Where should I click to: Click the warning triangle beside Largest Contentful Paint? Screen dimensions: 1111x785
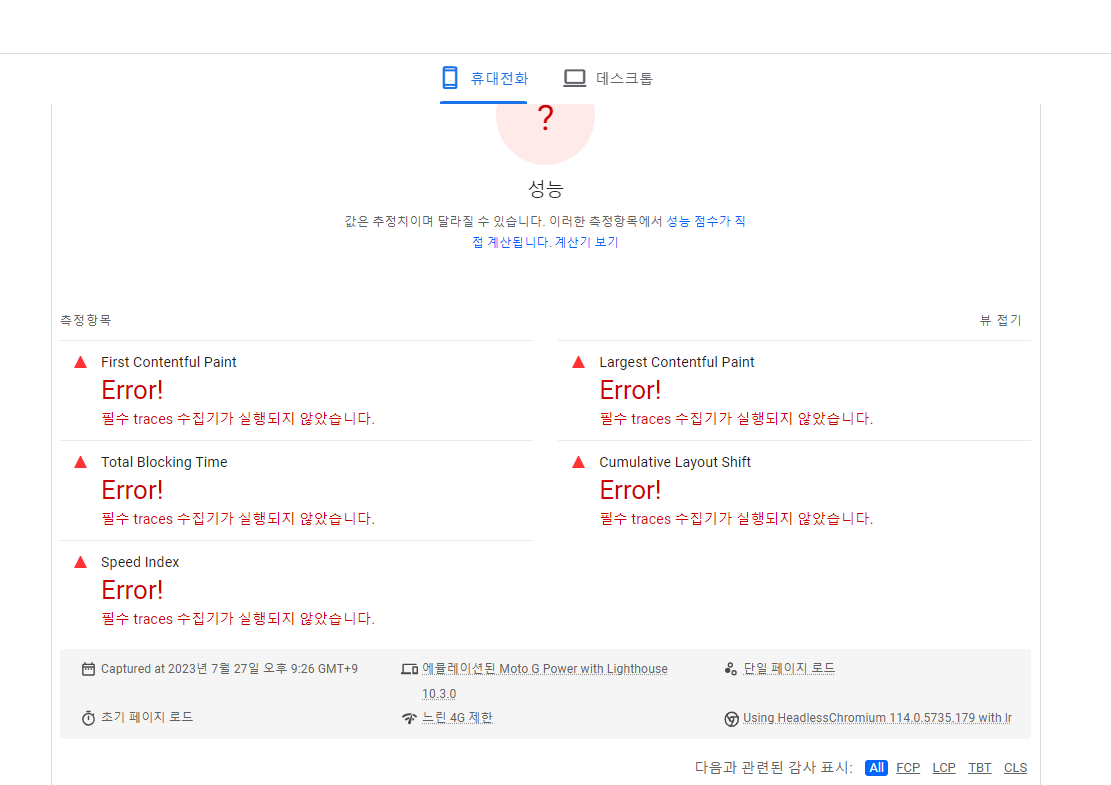(579, 362)
